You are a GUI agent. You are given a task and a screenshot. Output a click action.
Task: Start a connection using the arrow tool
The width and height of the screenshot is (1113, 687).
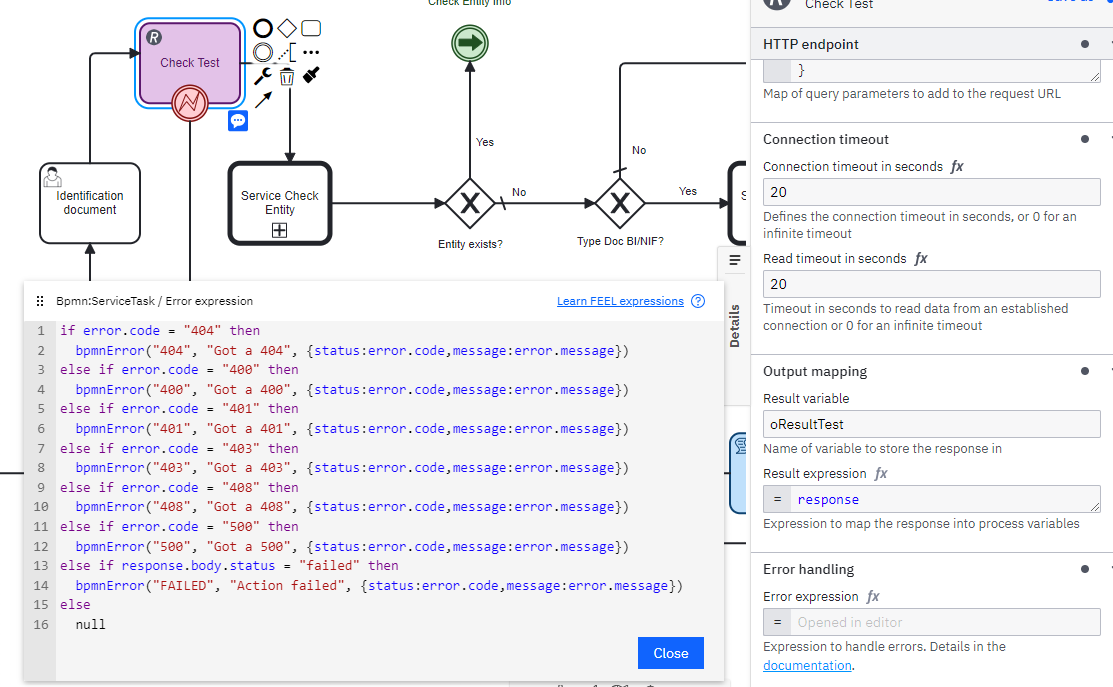[263, 100]
